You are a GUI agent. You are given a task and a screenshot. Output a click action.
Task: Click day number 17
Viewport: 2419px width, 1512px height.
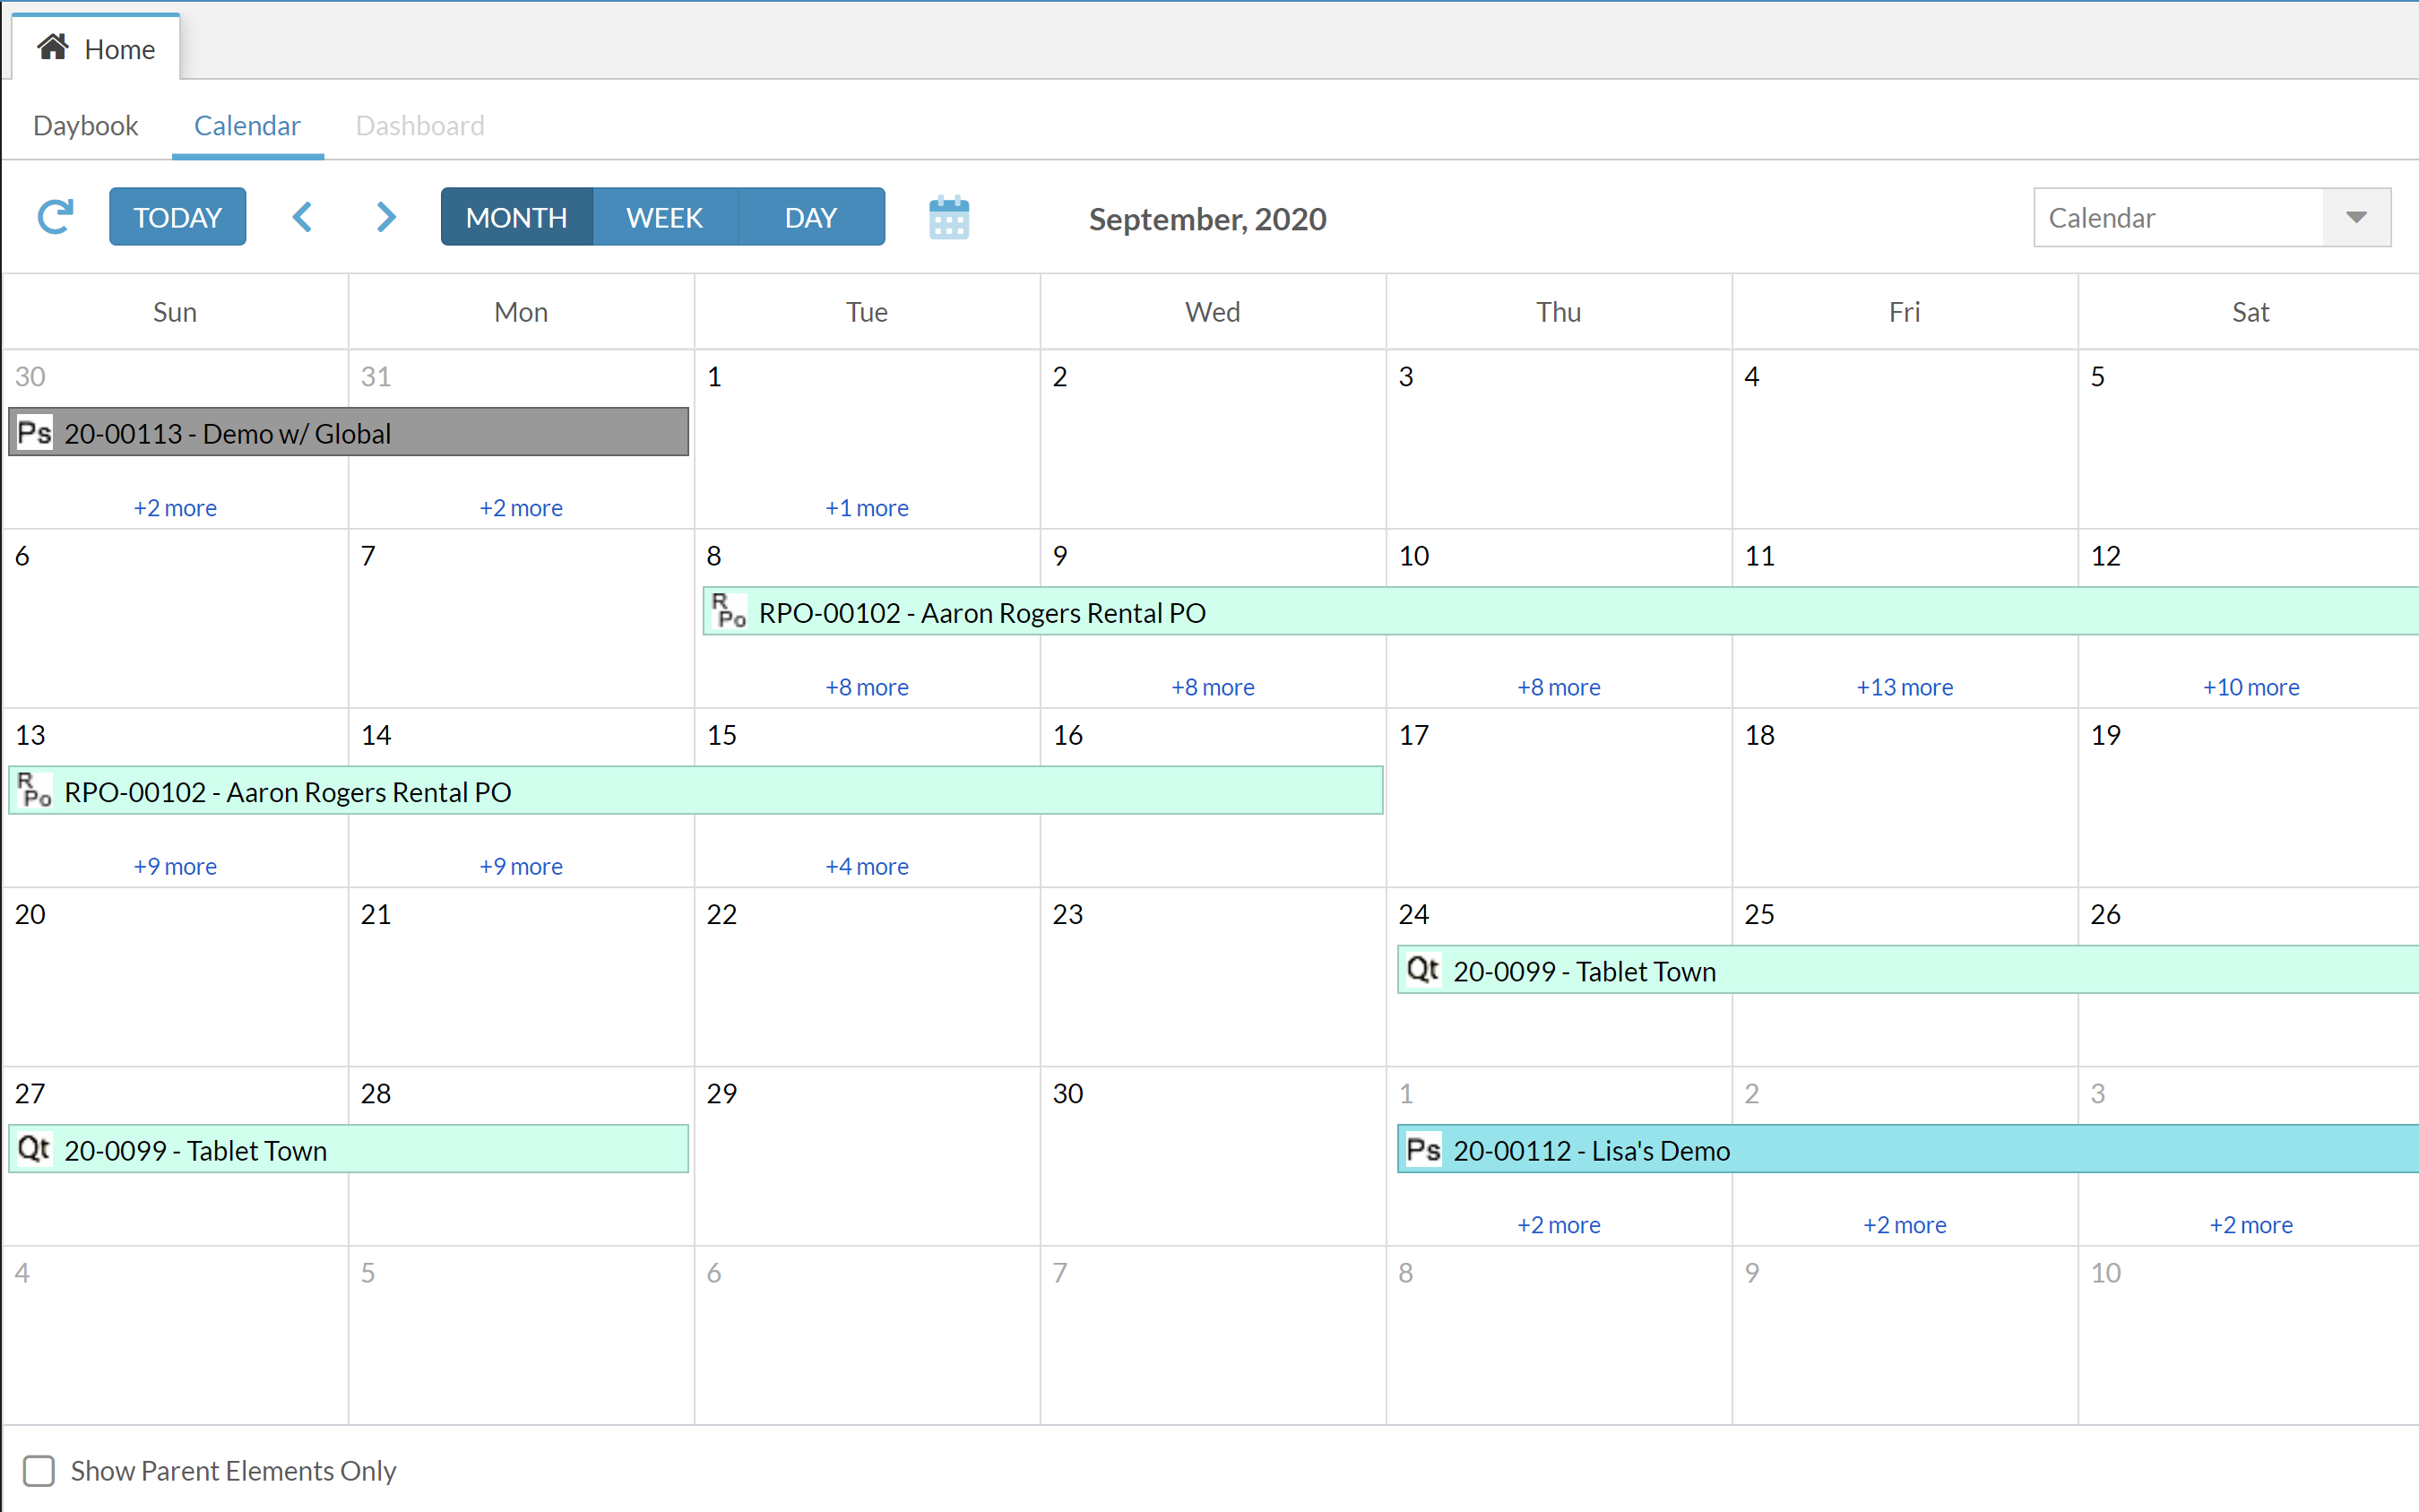(x=1414, y=735)
